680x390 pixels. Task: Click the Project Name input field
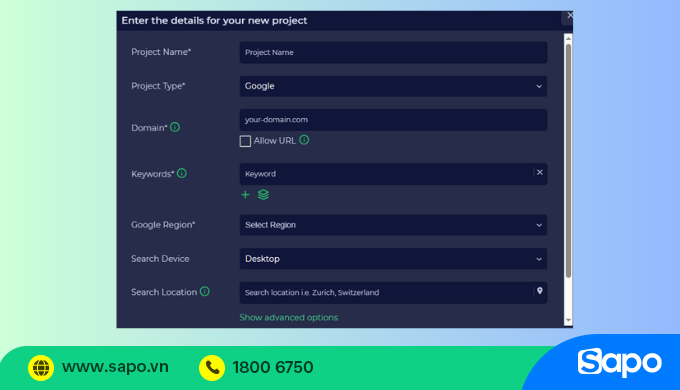pos(393,52)
